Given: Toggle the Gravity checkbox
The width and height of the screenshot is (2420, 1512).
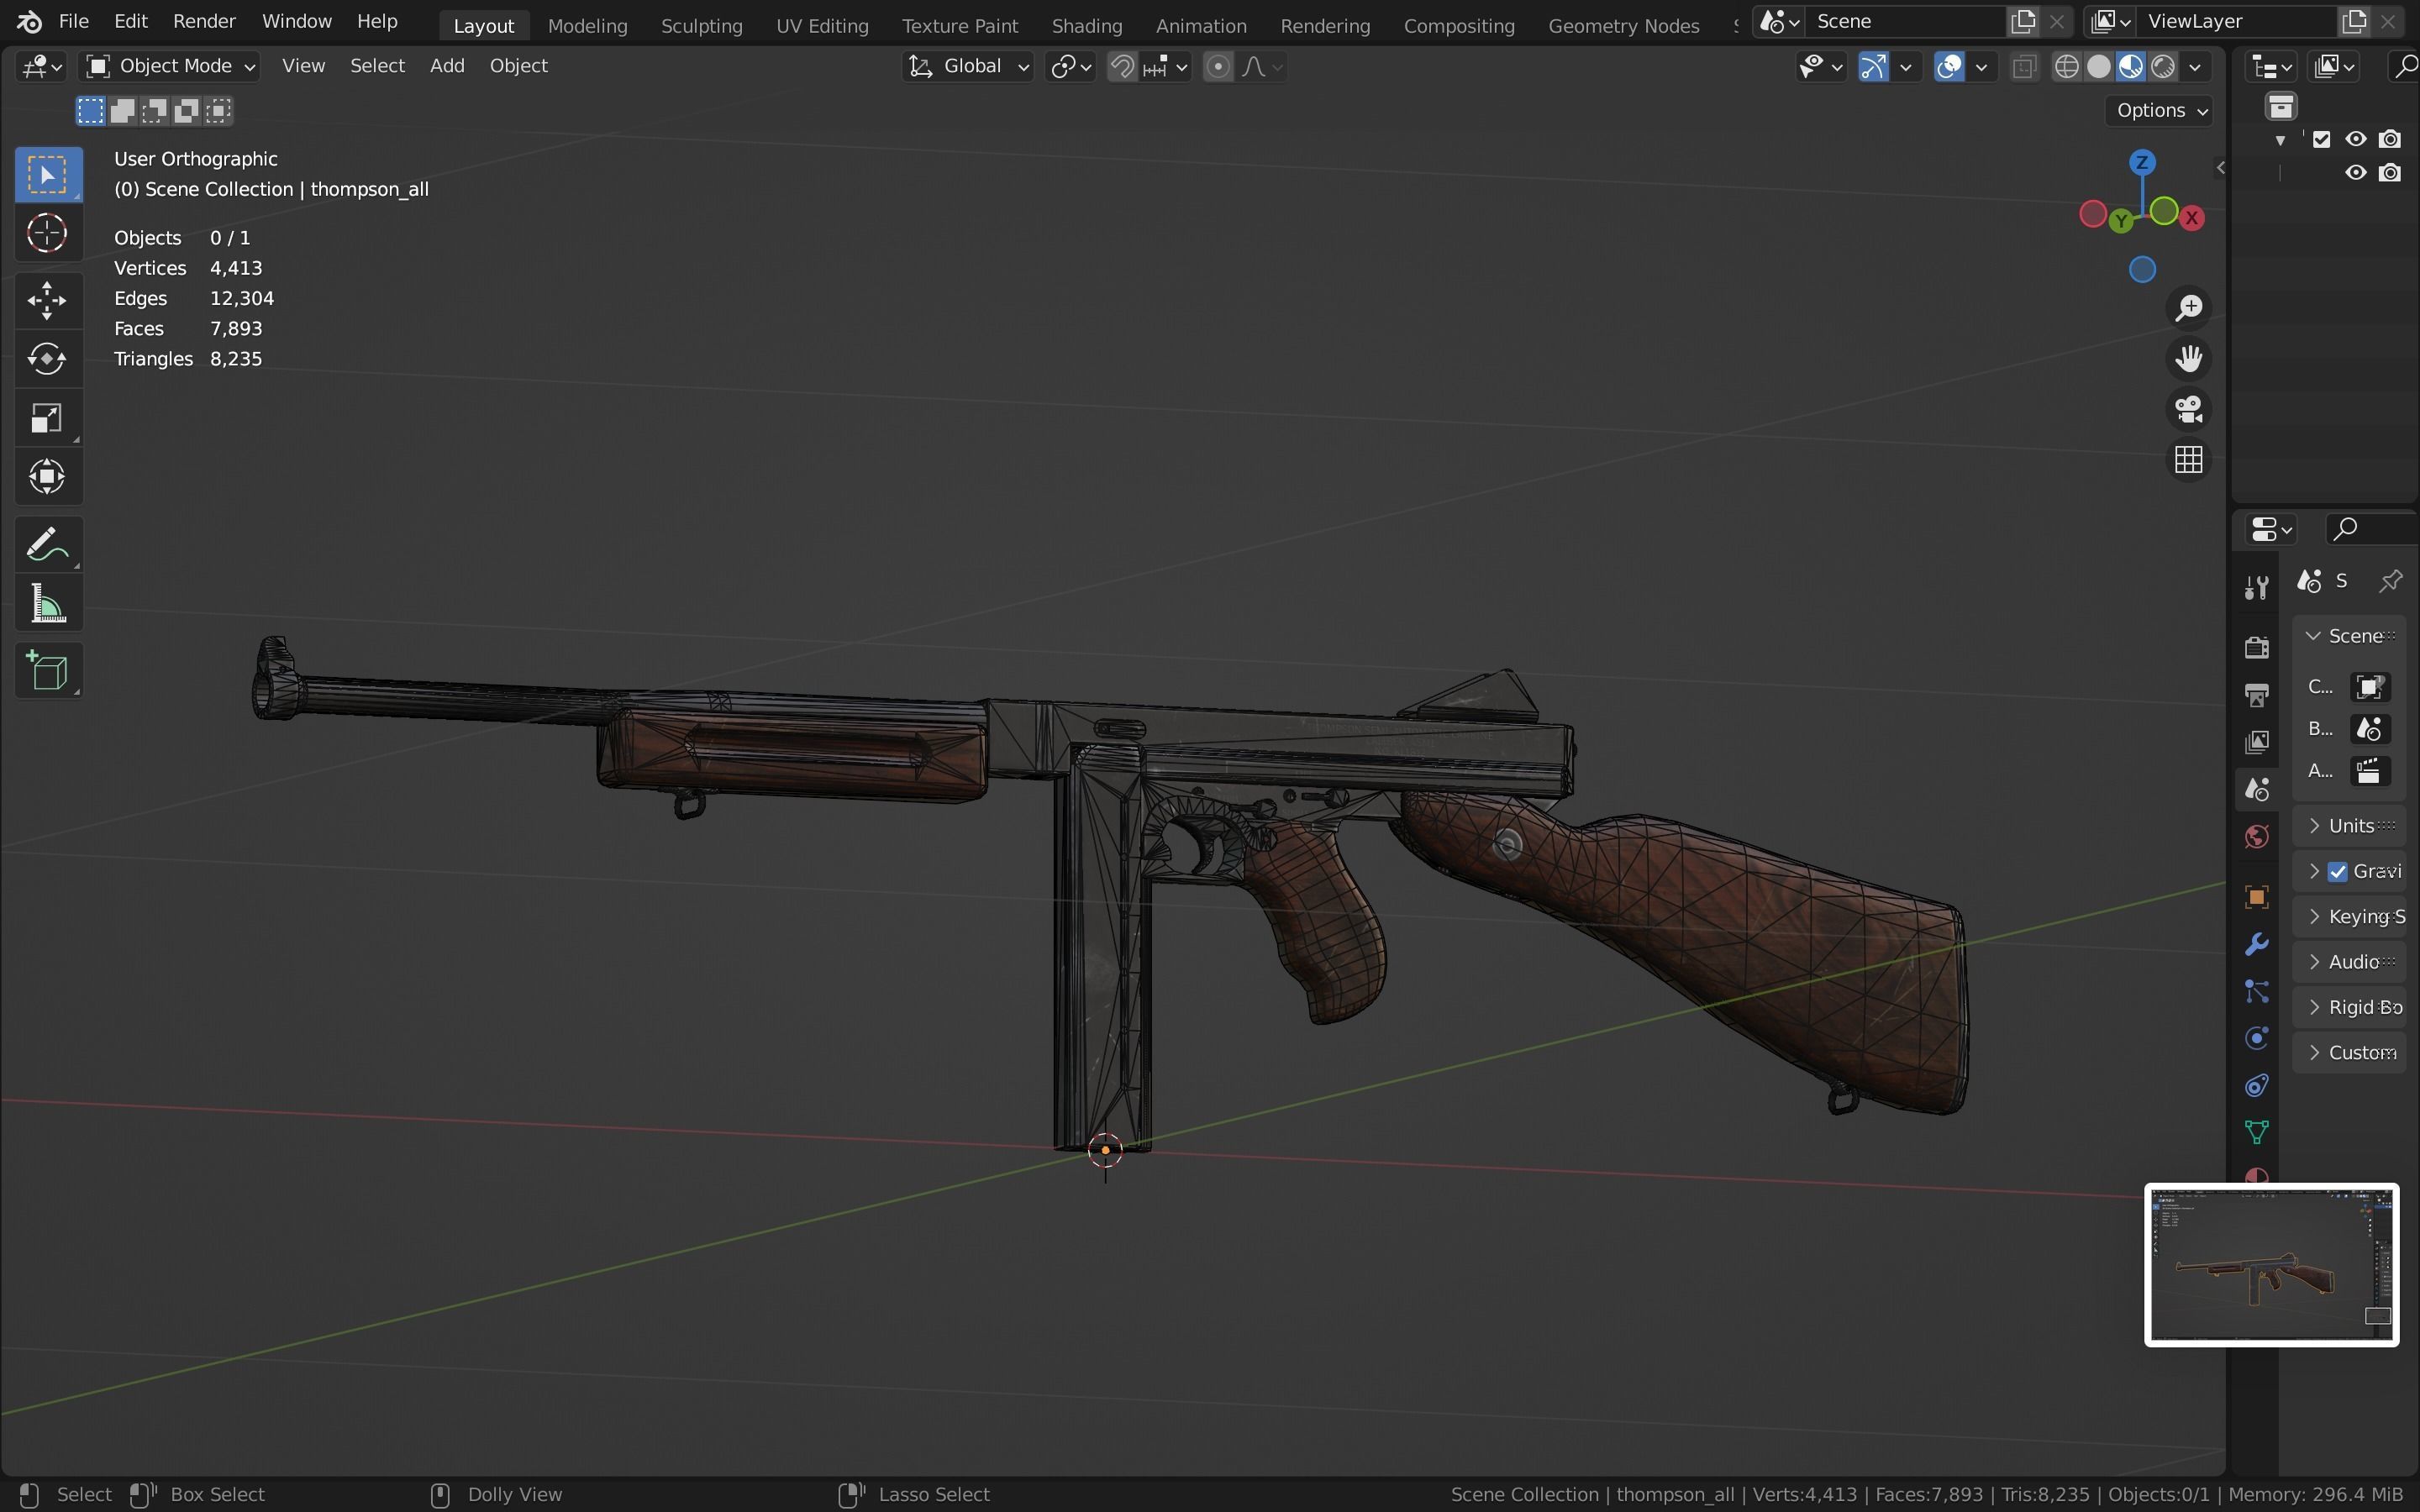Looking at the screenshot, I should 2337,871.
